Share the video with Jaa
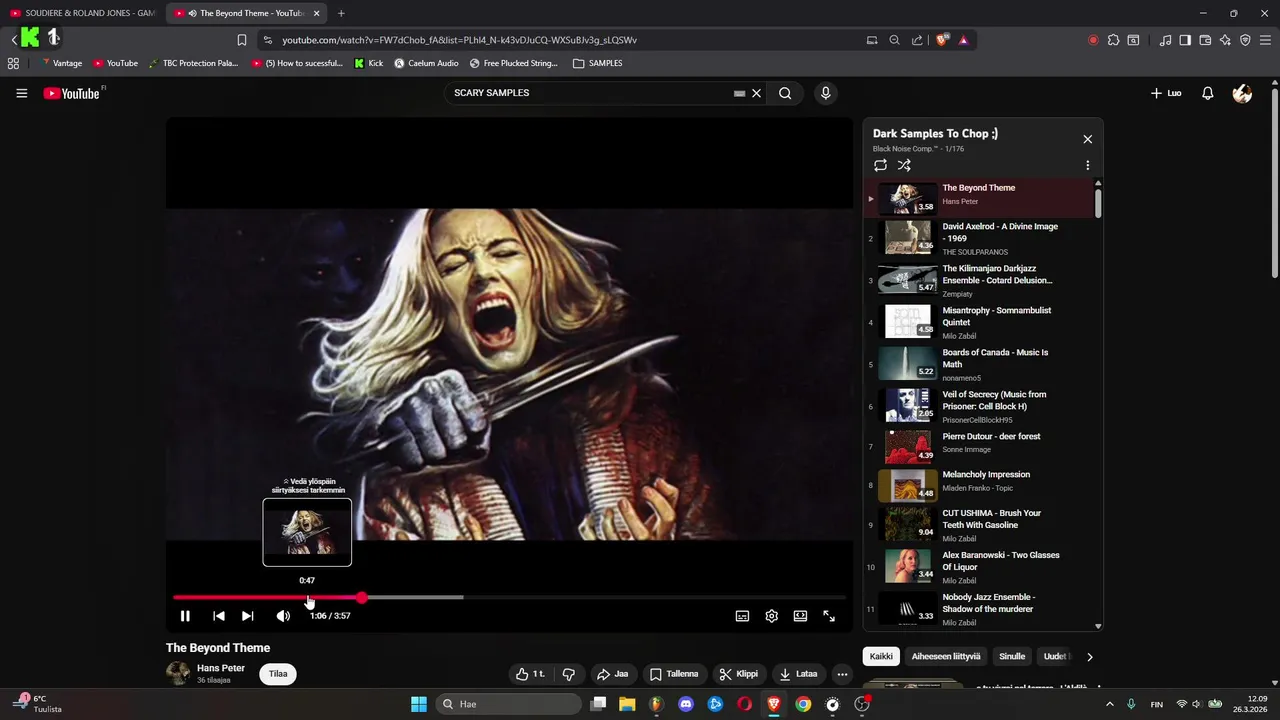Image resolution: width=1280 pixels, height=720 pixels. [x=612, y=674]
